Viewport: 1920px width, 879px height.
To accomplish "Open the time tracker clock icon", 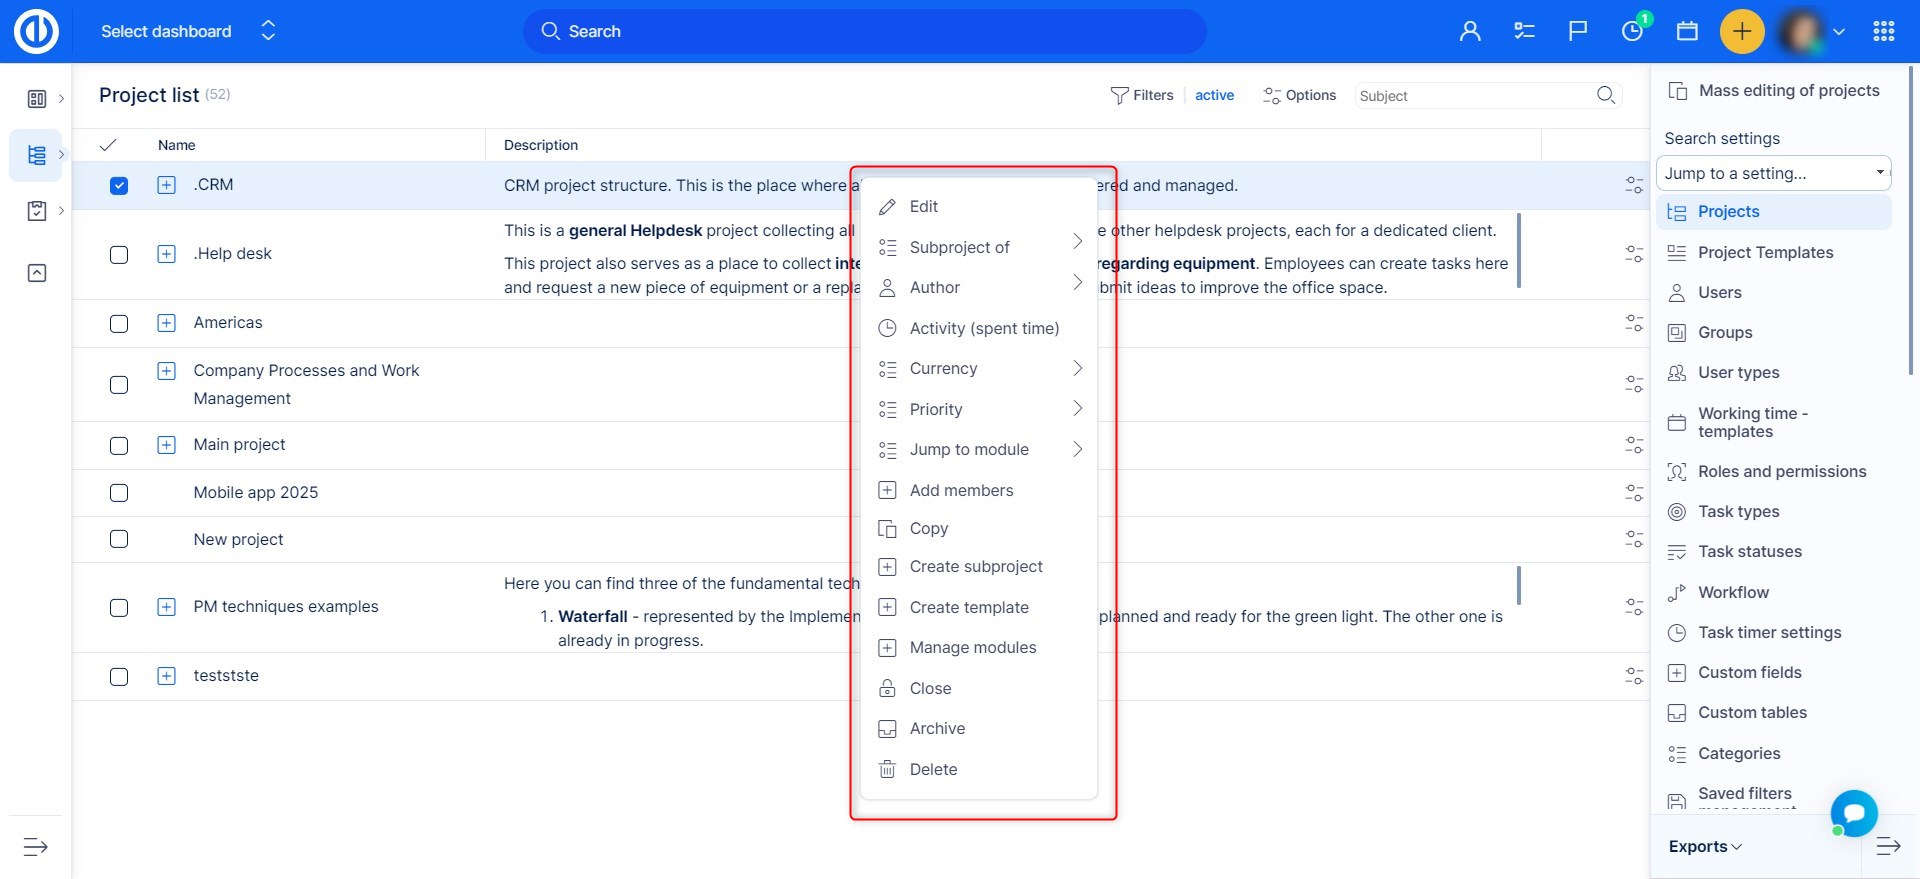I will [x=1632, y=32].
